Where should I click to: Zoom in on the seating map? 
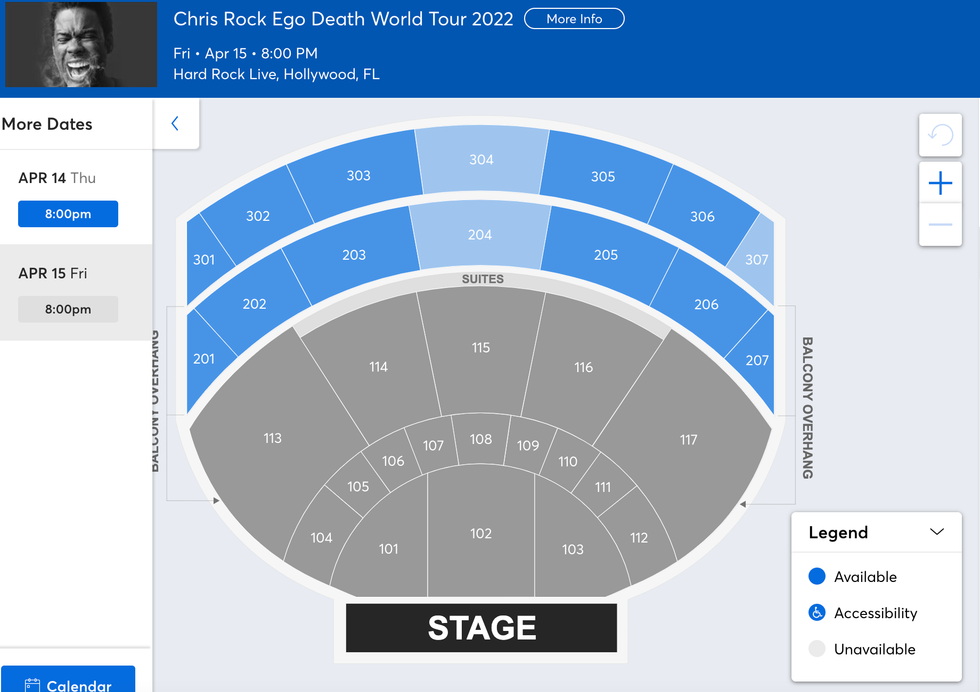click(940, 183)
